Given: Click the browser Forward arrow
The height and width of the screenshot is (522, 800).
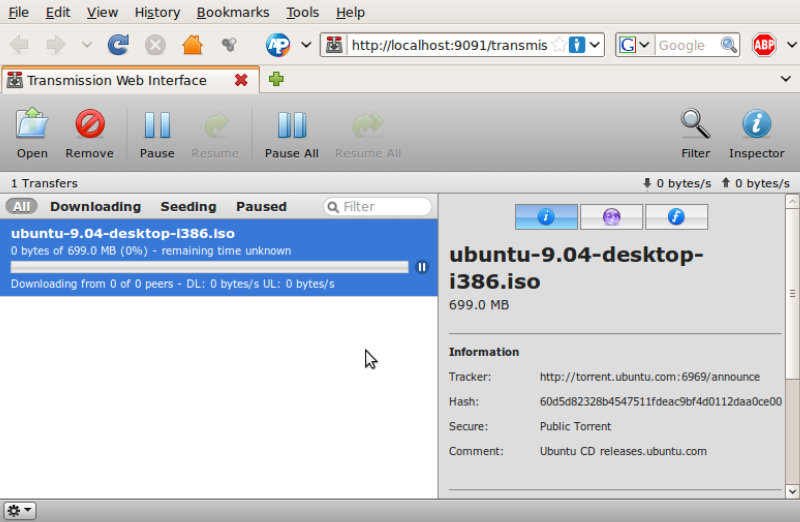Looking at the screenshot, I should tap(56, 45).
